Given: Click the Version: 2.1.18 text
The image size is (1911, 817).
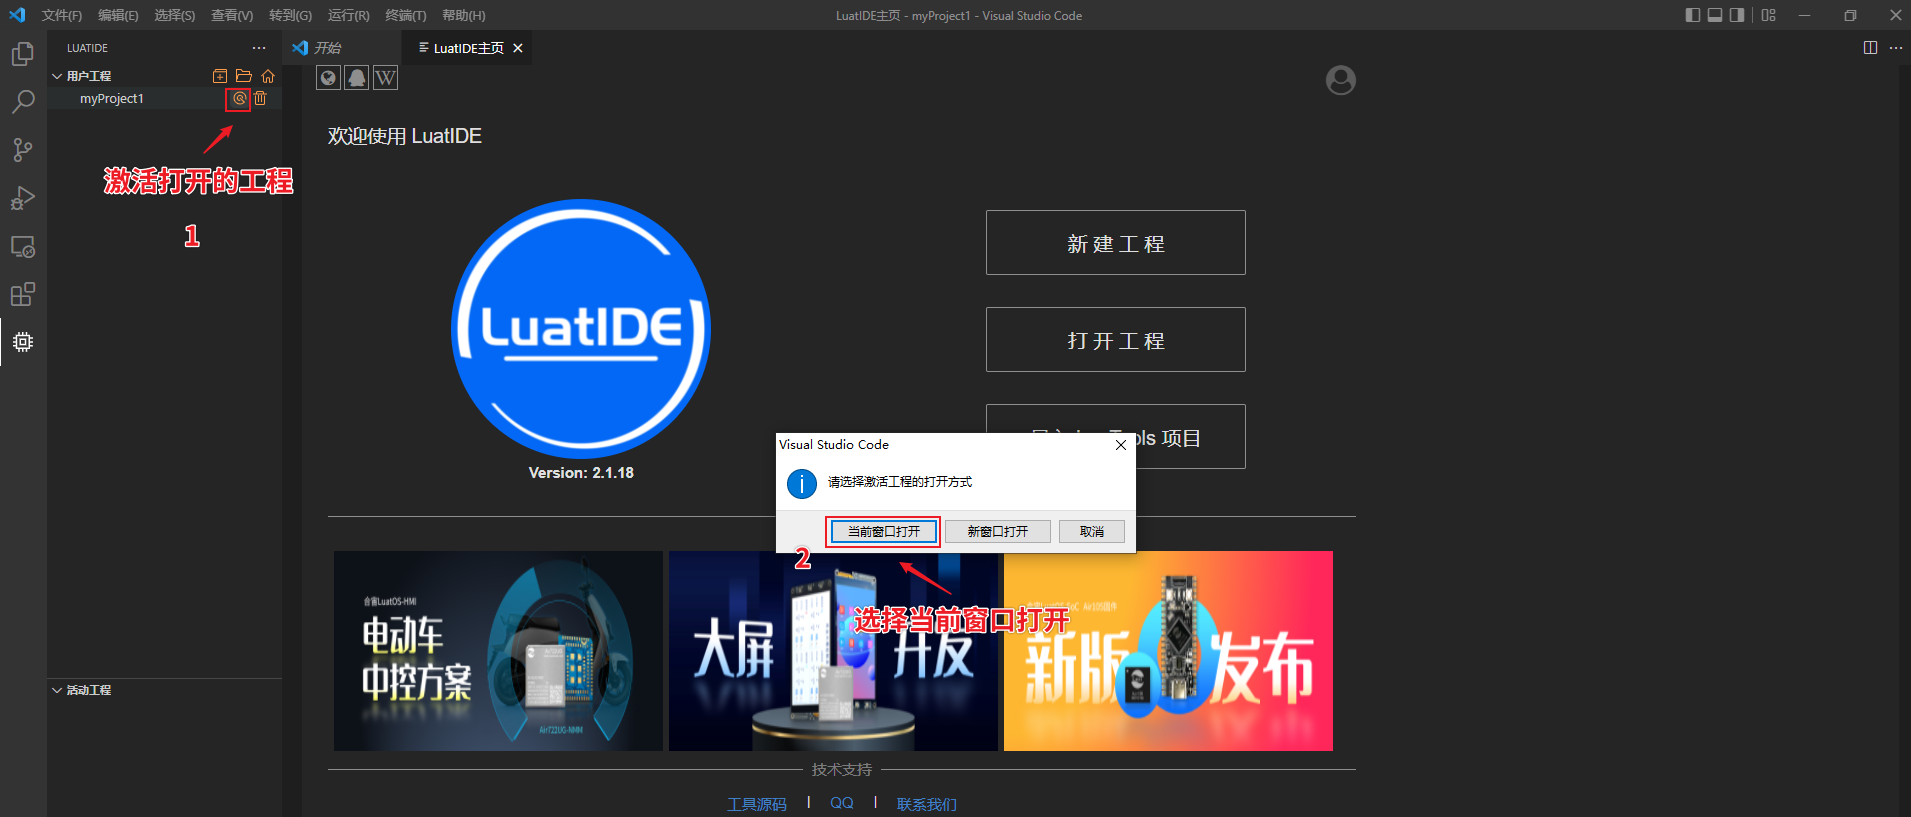Looking at the screenshot, I should pos(581,473).
